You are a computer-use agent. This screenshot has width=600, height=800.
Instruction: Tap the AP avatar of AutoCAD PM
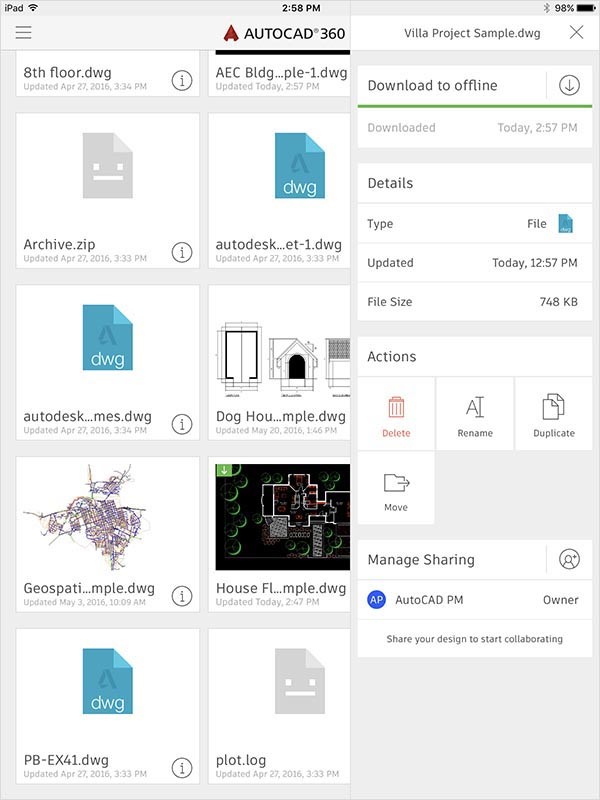[377, 600]
